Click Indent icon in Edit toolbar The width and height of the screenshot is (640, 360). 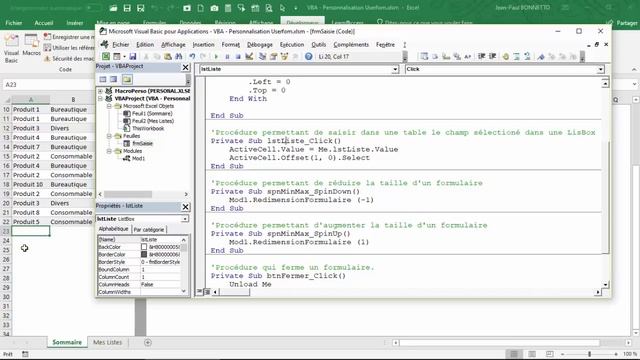point(482,56)
